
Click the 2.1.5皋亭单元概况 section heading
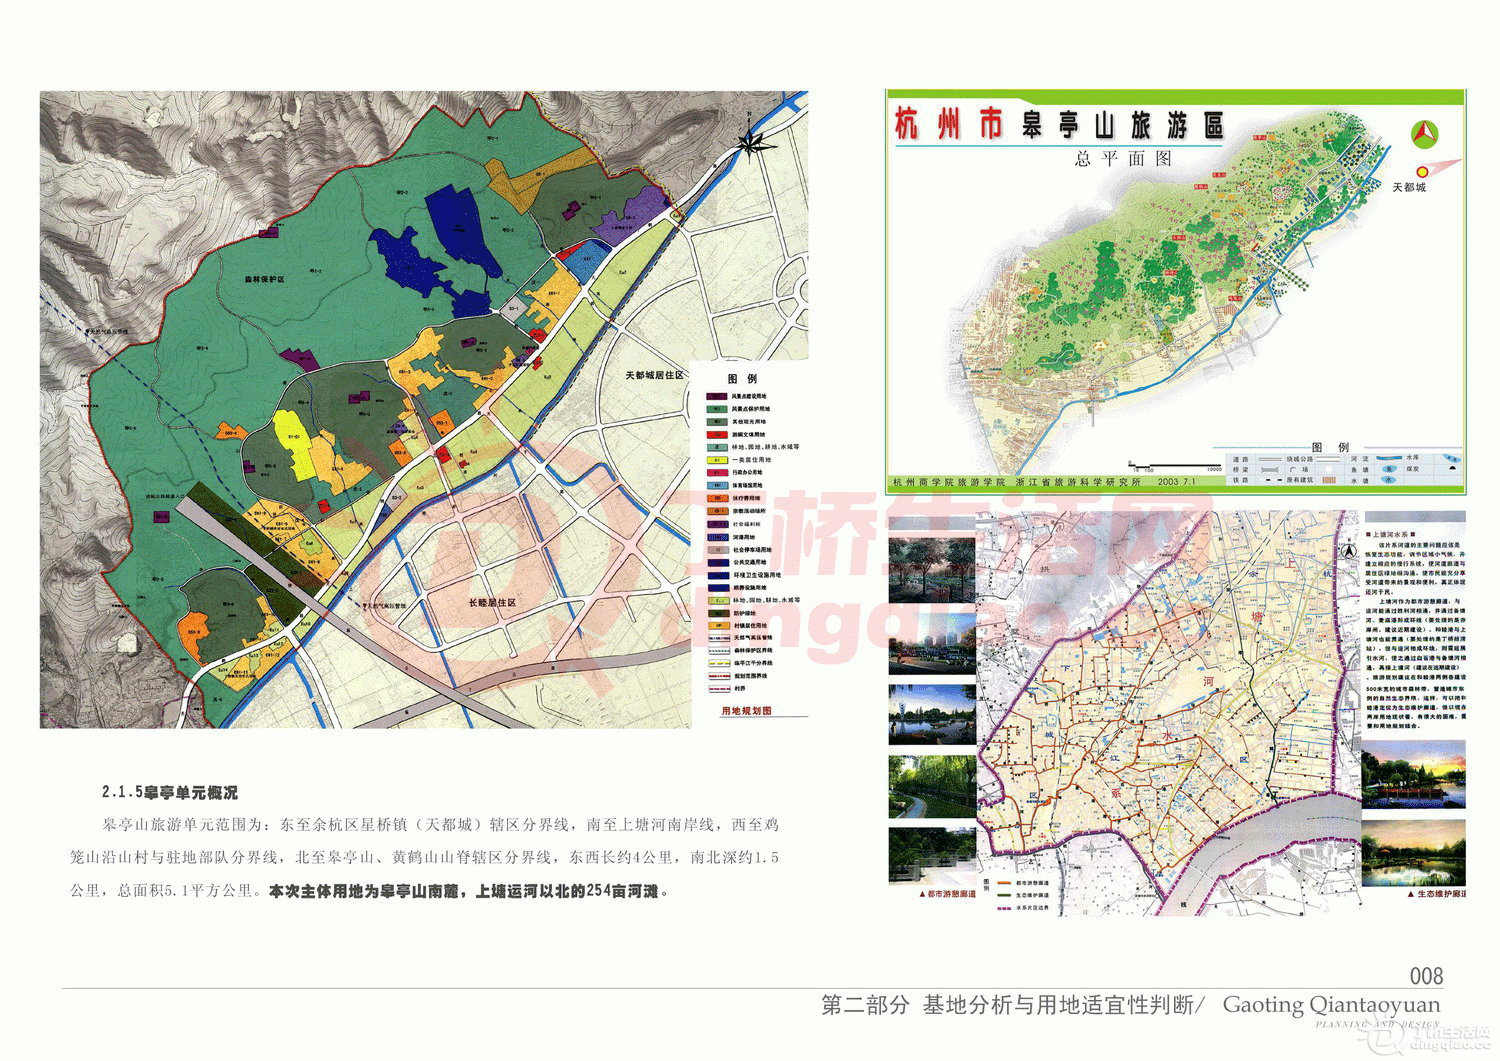[170, 792]
